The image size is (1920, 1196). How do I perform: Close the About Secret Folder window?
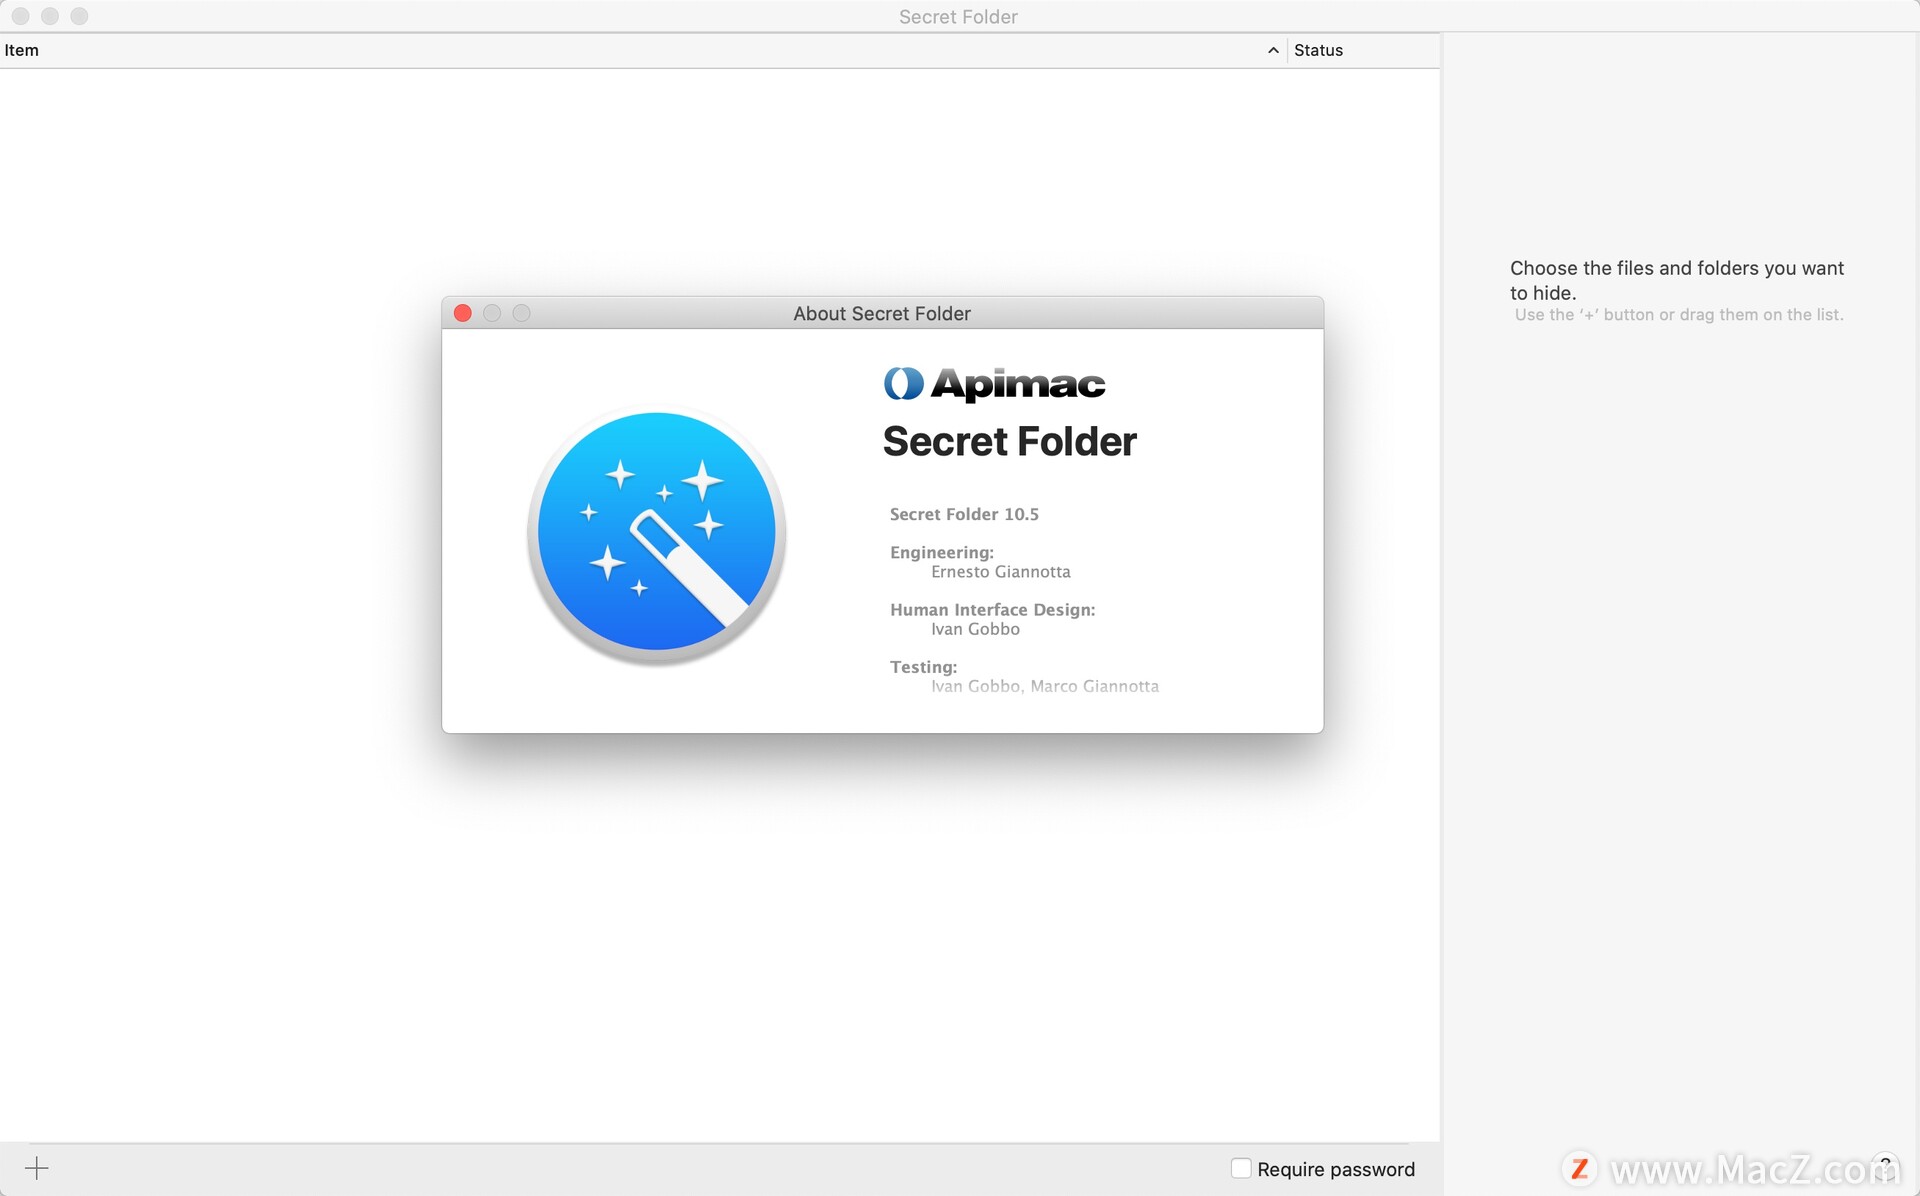click(463, 313)
